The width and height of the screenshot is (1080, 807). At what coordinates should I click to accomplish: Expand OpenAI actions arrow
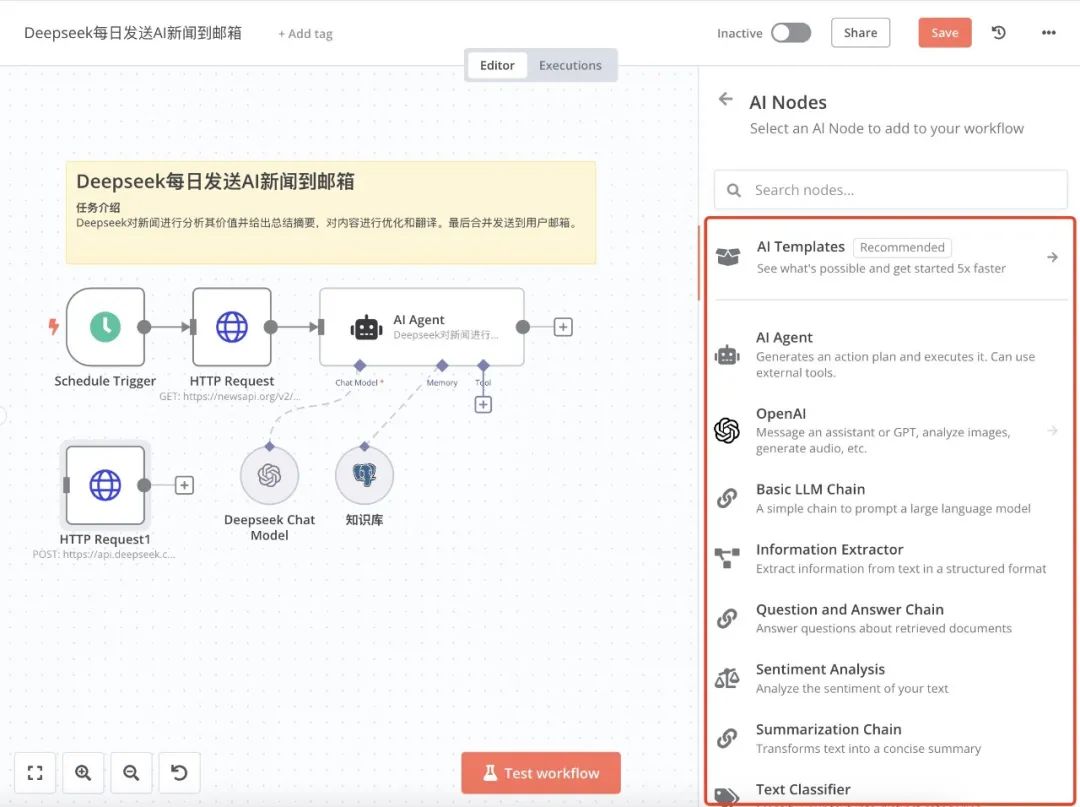pyautogui.click(x=1052, y=430)
